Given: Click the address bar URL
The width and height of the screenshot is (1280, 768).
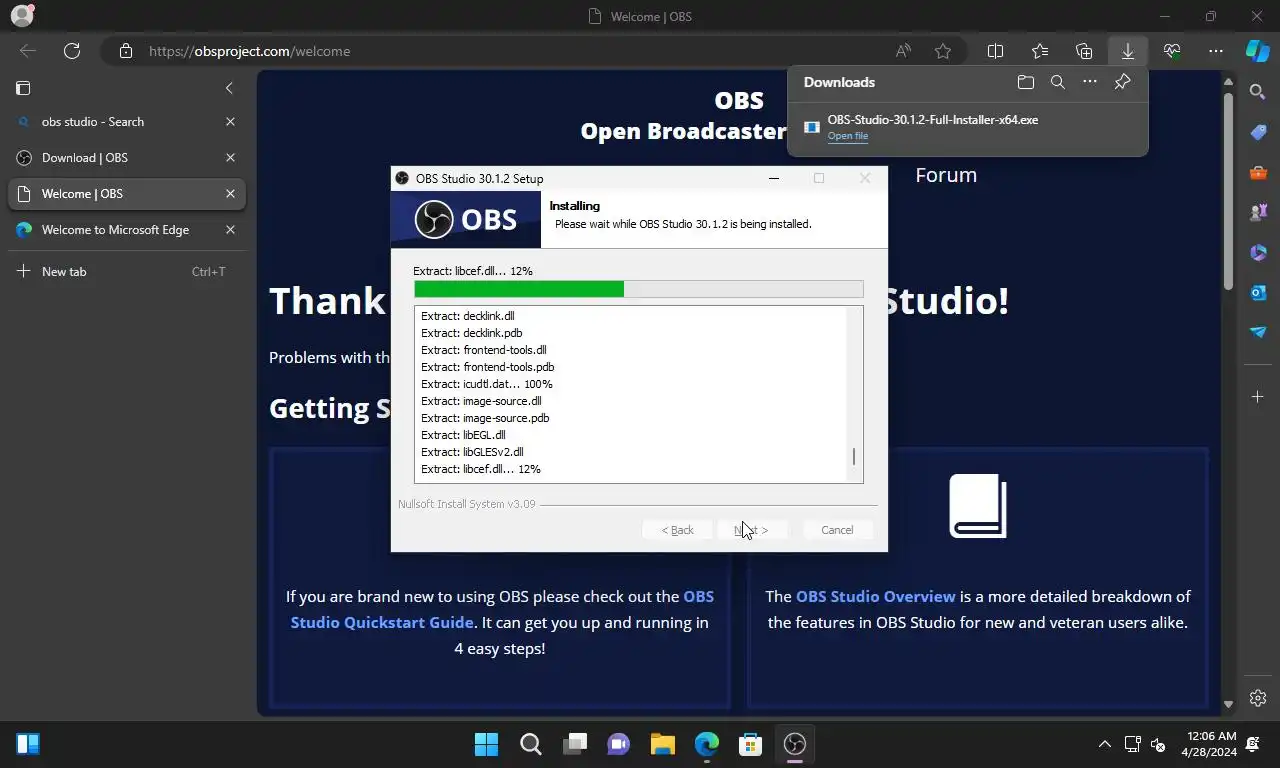Looking at the screenshot, I should coord(249,51).
